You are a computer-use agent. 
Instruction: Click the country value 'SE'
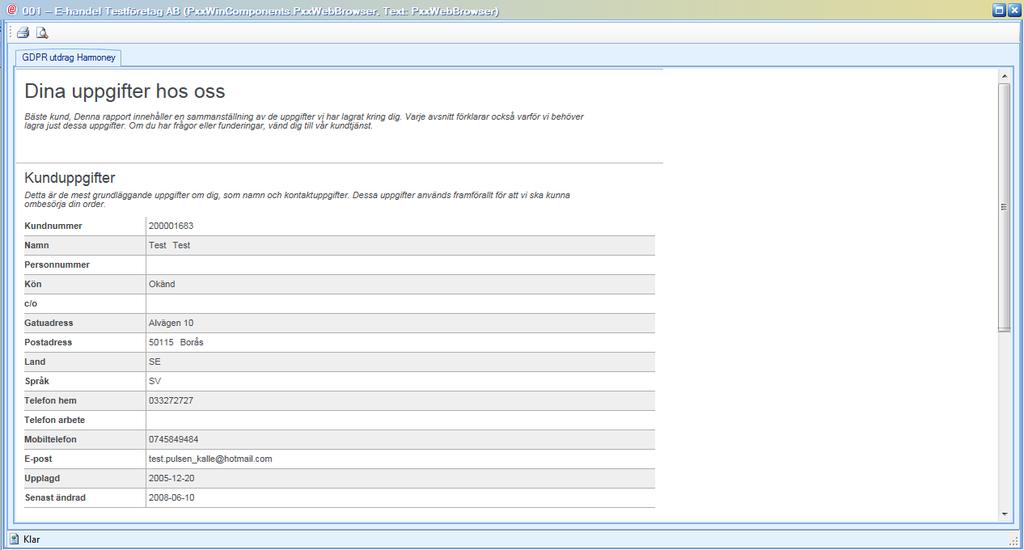154,362
